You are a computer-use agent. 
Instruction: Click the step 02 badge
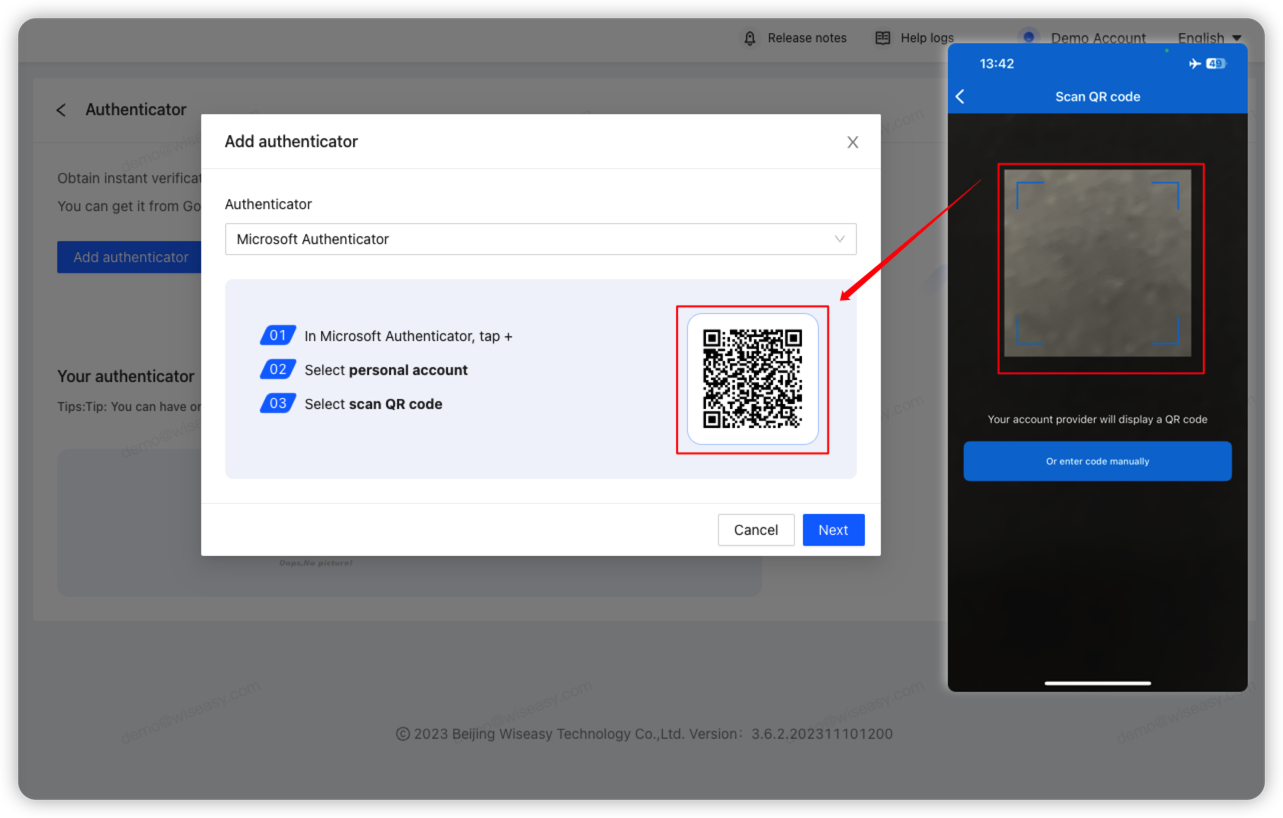(x=278, y=370)
